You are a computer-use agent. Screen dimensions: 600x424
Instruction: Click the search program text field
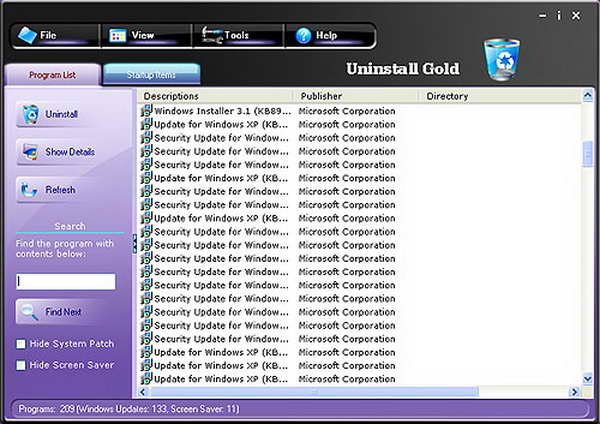pyautogui.click(x=66, y=282)
